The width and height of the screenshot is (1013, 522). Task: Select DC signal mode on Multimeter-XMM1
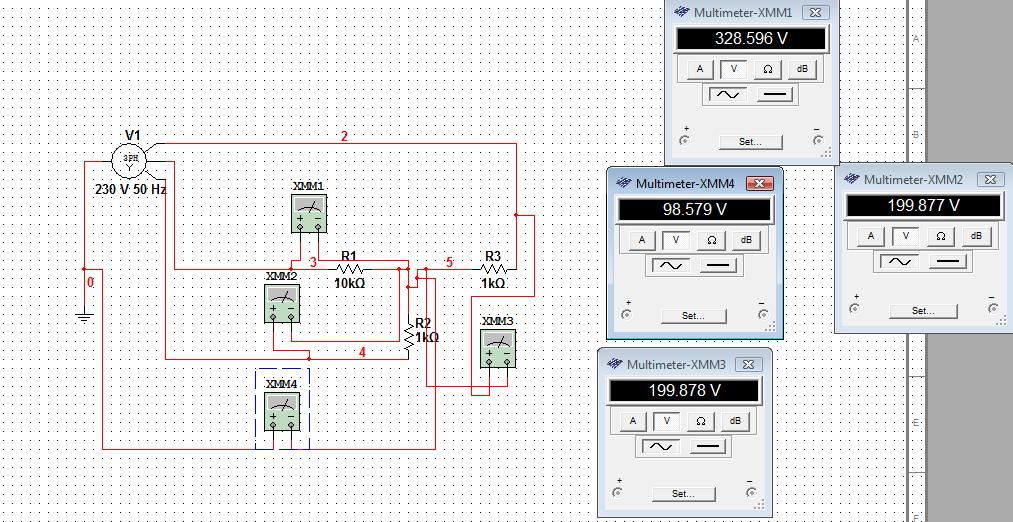pos(775,95)
